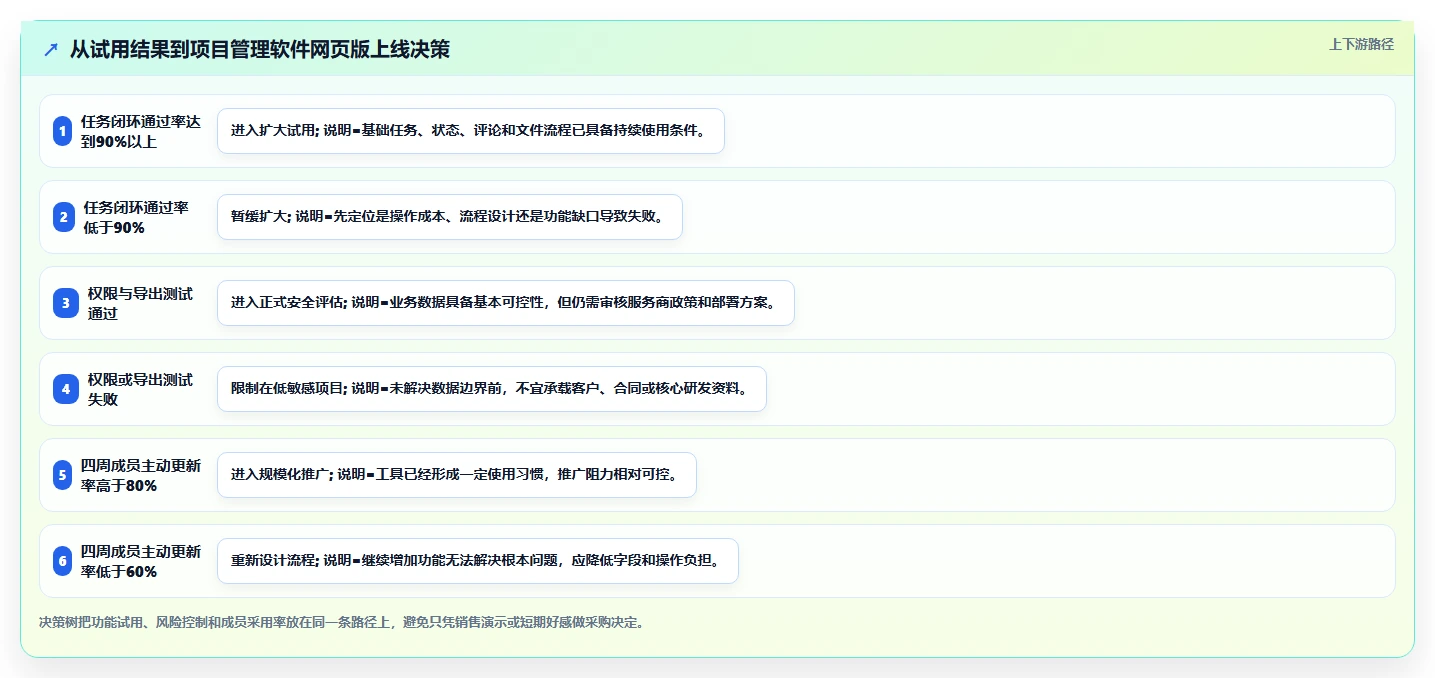The height and width of the screenshot is (678, 1435).
Task: Click the footer note starting 决策树把功能试用
Action: tap(342, 622)
